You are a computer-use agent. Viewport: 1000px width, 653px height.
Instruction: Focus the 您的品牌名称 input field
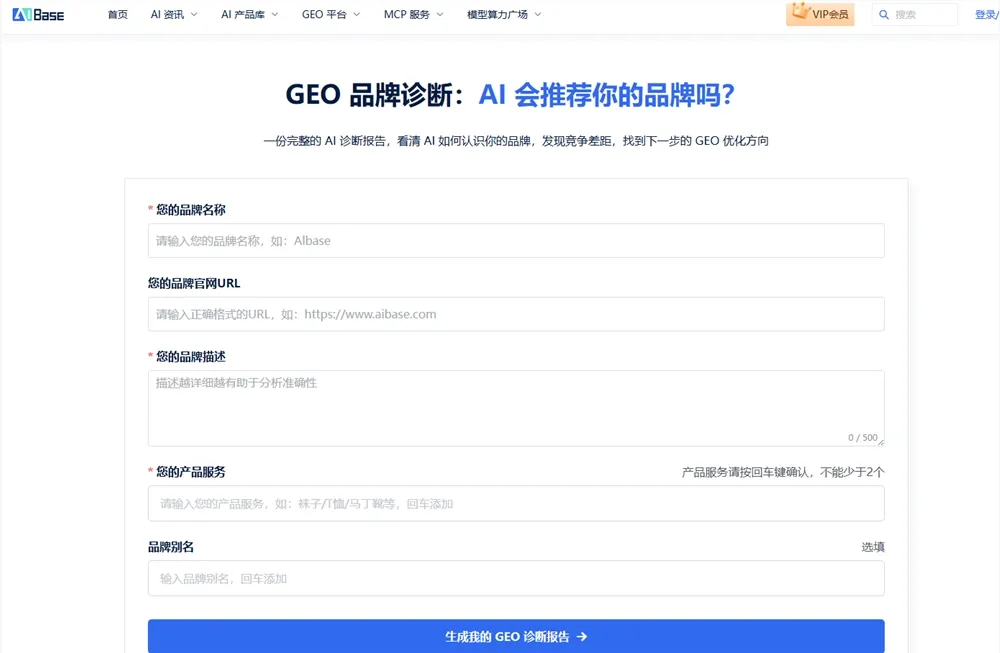coord(516,240)
